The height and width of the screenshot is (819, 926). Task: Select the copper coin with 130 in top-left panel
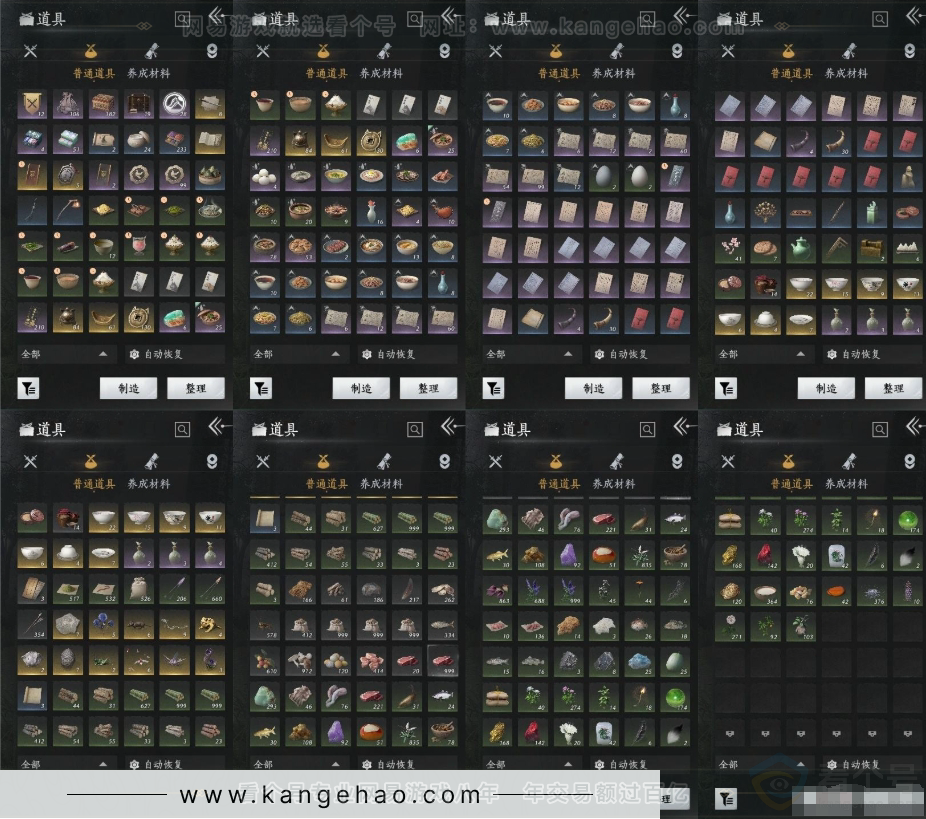(138, 317)
